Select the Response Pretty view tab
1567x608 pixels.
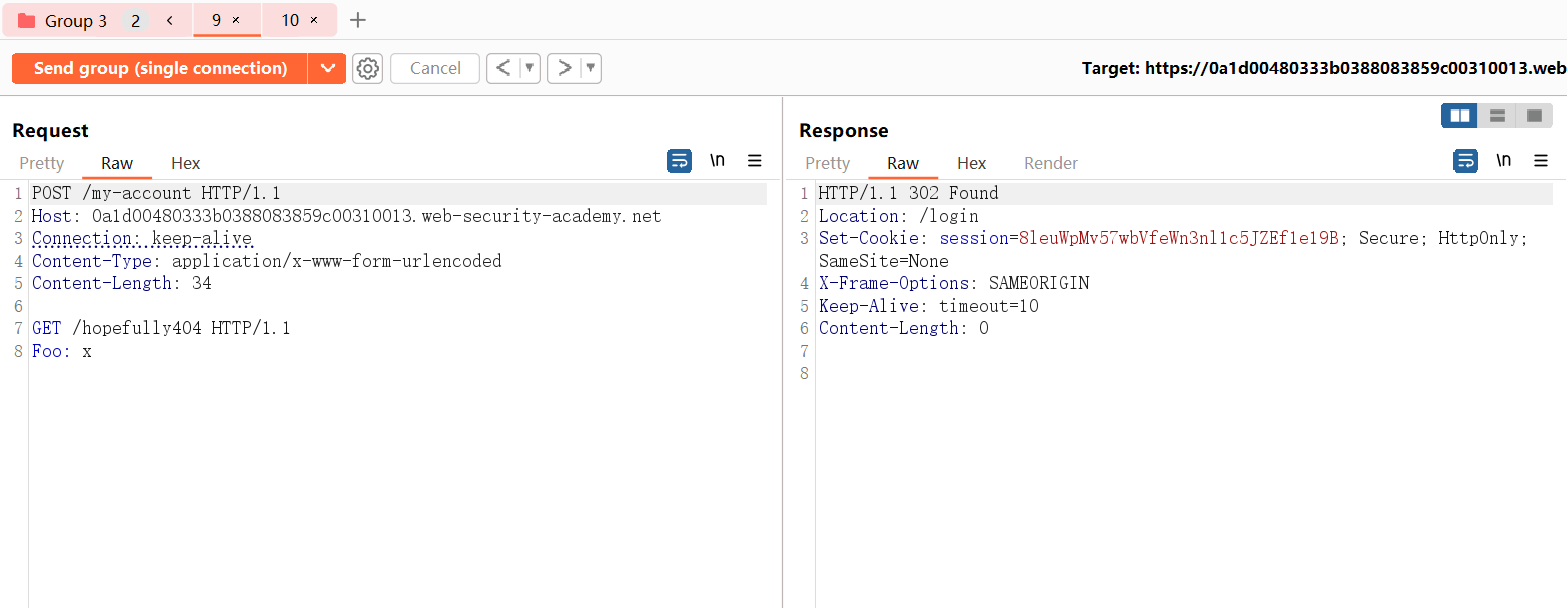827,163
